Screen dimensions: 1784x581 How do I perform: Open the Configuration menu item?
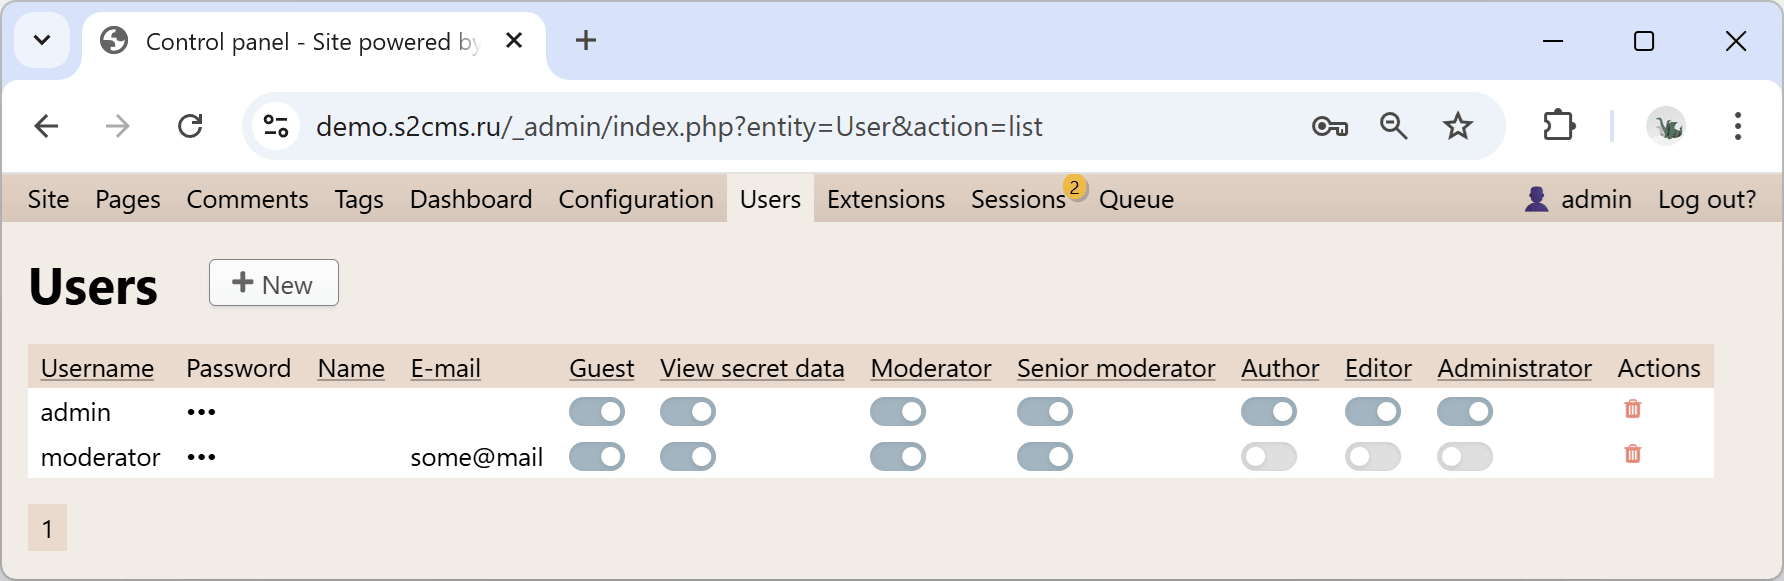(x=636, y=199)
